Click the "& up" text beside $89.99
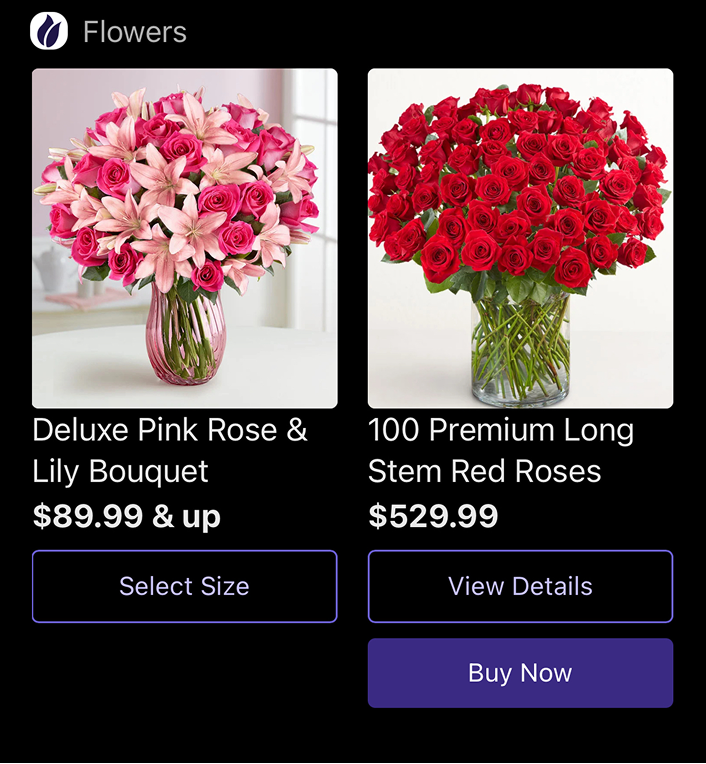Screen dimensions: 706x764 pos(187,516)
